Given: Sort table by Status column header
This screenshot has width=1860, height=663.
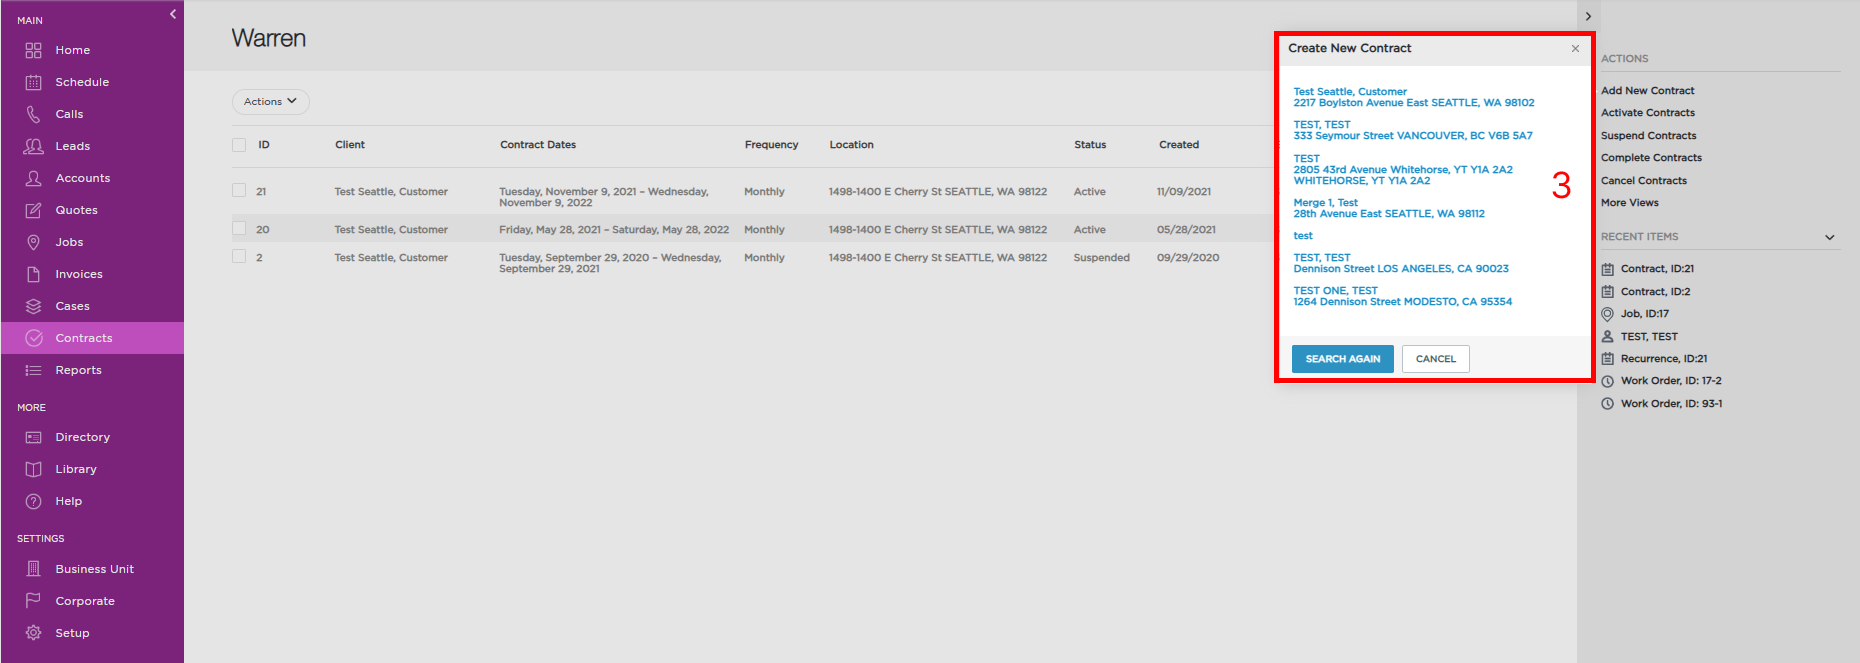Looking at the screenshot, I should [1090, 145].
